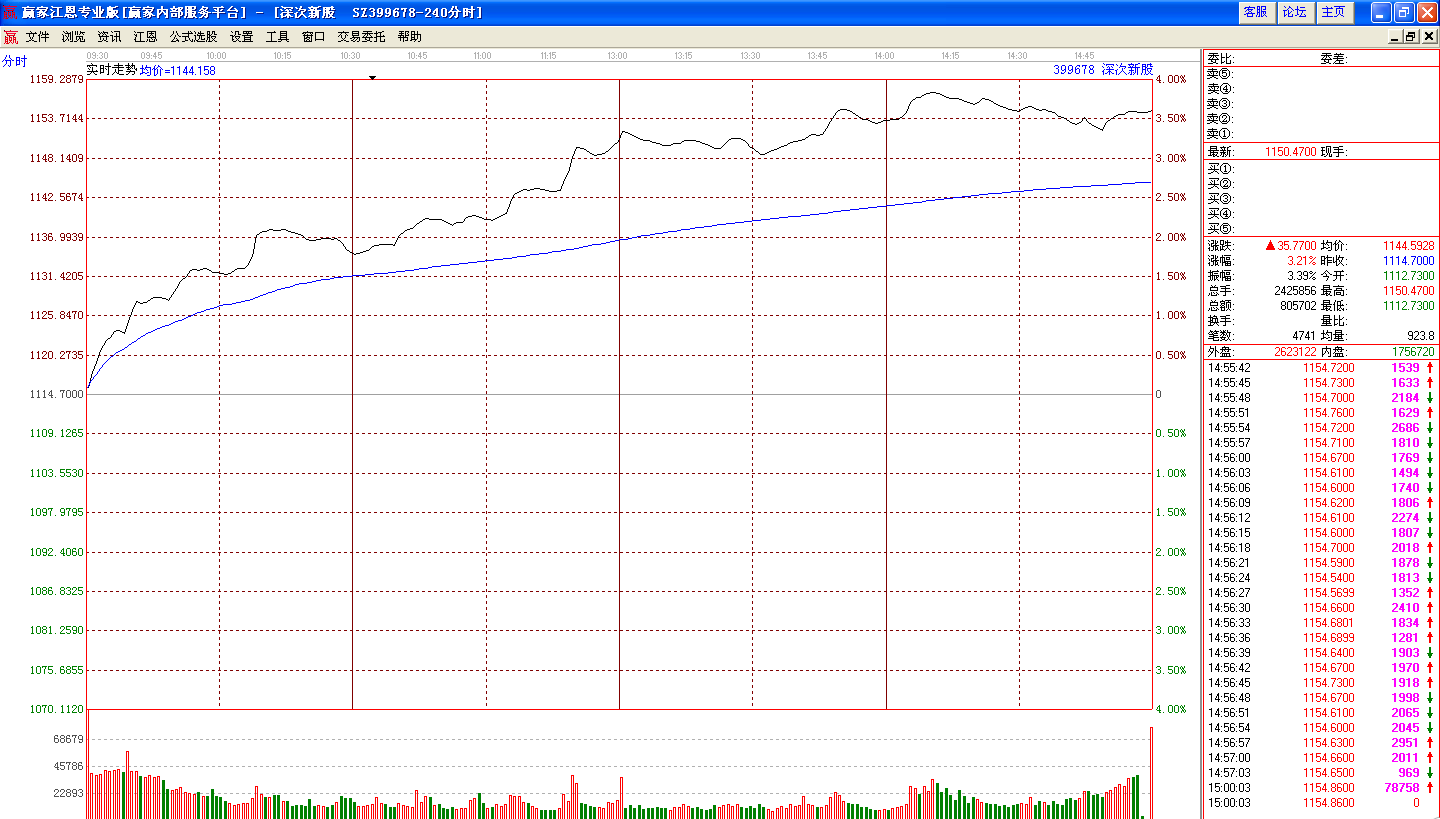Click the 客服 button

pos(1255,12)
